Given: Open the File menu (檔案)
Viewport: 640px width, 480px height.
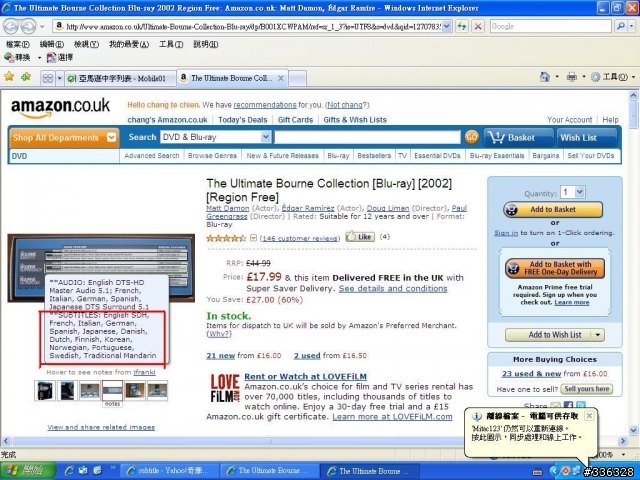Looking at the screenshot, I should 18,44.
